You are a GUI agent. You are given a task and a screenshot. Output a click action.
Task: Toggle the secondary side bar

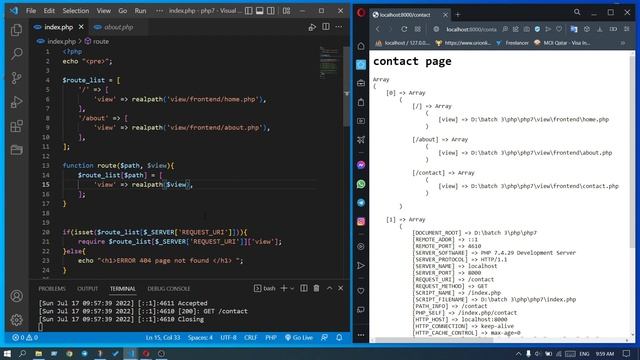click(x=271, y=11)
